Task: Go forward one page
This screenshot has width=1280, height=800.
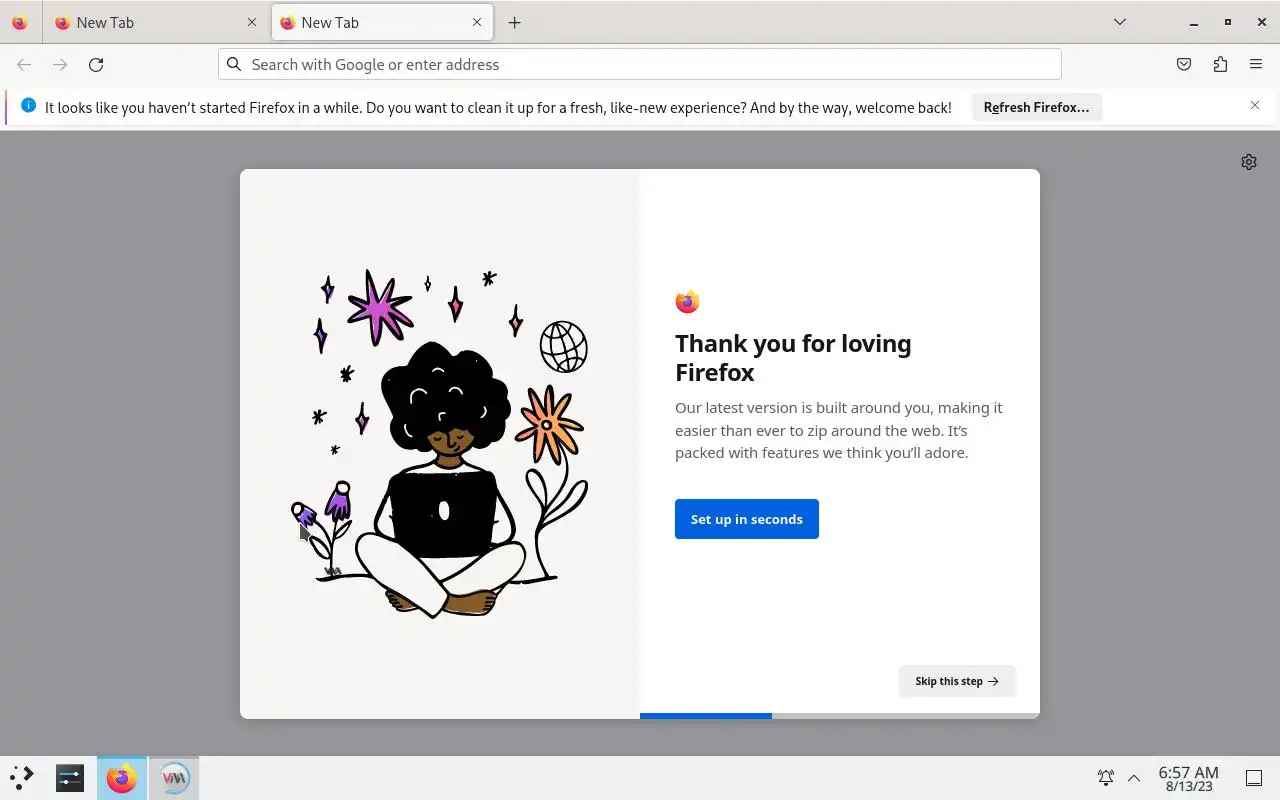Action: [x=60, y=64]
